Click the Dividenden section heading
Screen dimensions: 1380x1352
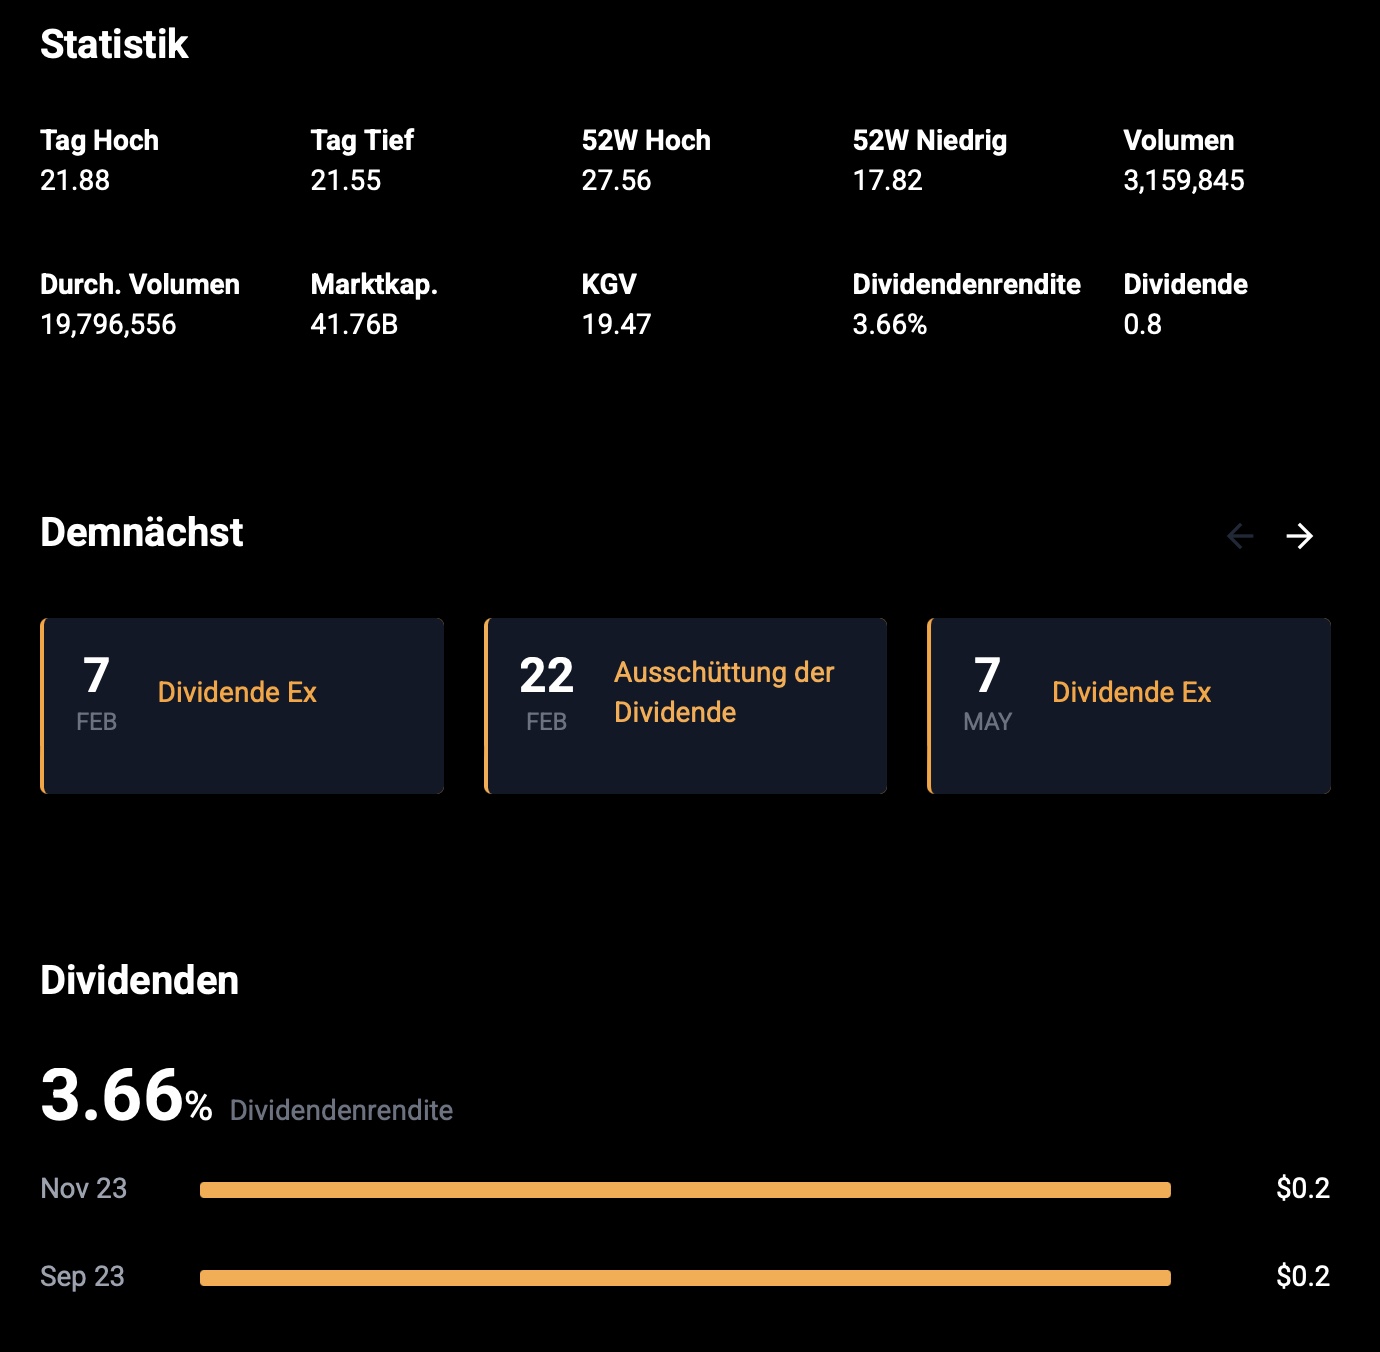(x=140, y=981)
